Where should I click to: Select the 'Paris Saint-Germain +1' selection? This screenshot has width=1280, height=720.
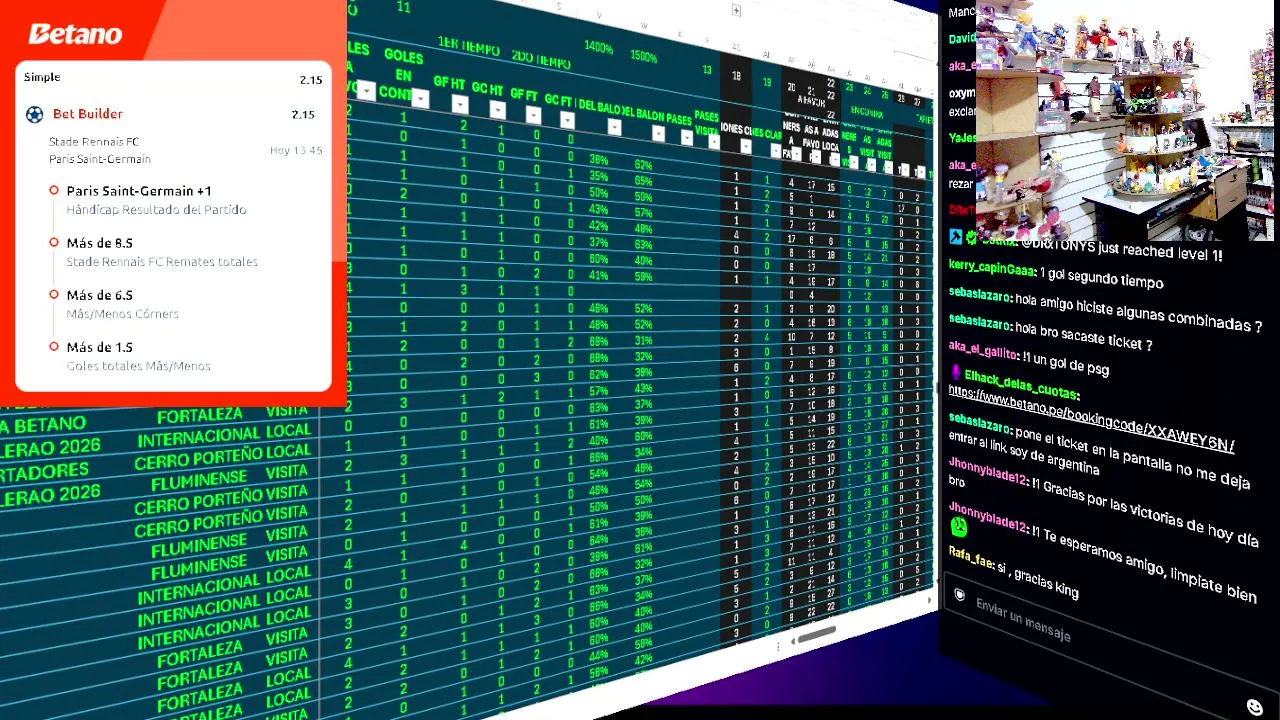pos(139,191)
